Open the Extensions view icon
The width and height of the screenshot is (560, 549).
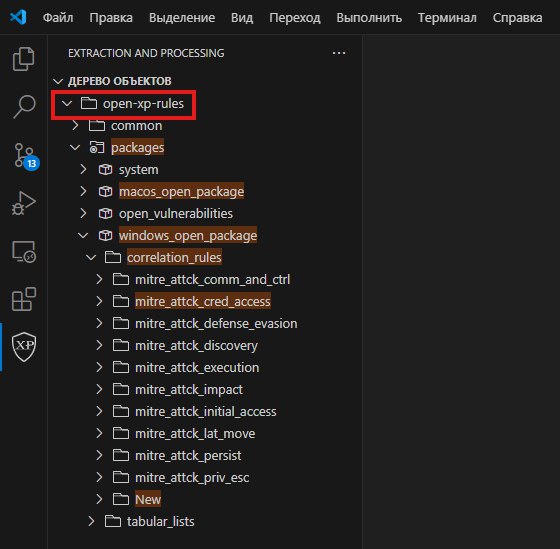[x=24, y=299]
